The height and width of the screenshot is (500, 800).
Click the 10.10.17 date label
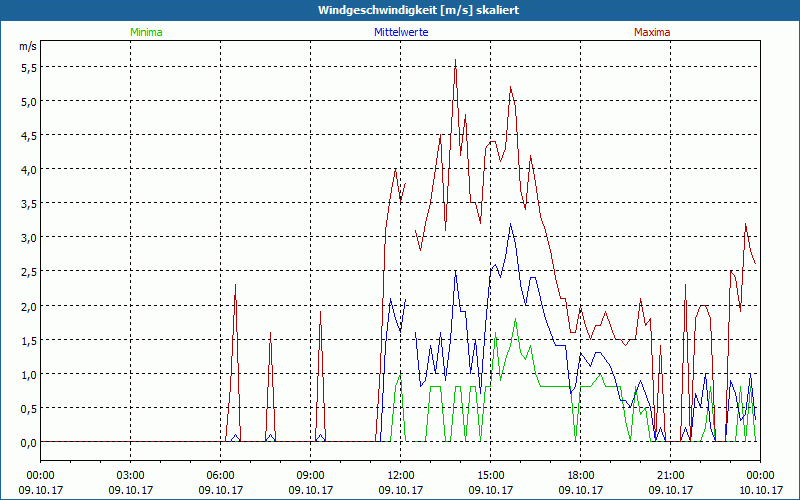(760, 490)
